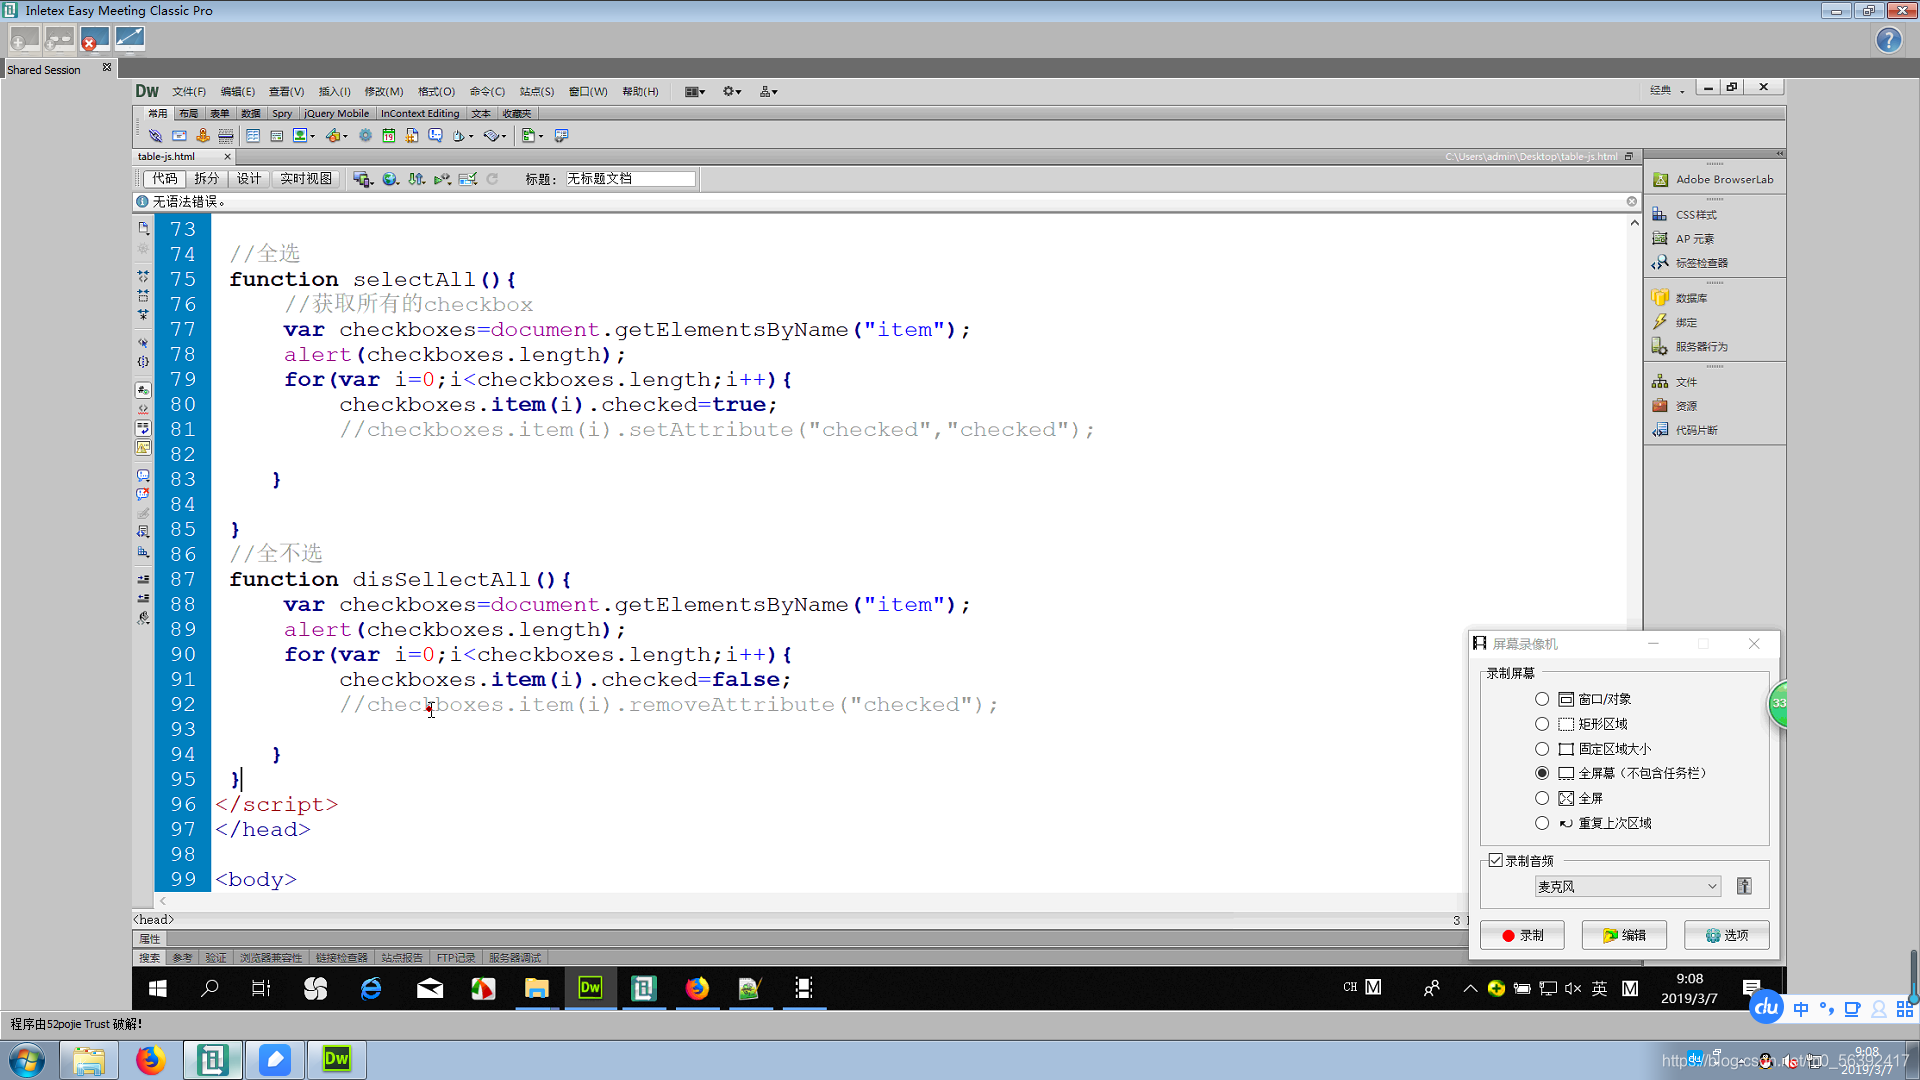
Task: Switch to the jQuery Mobile insert tab
Action: click(336, 114)
